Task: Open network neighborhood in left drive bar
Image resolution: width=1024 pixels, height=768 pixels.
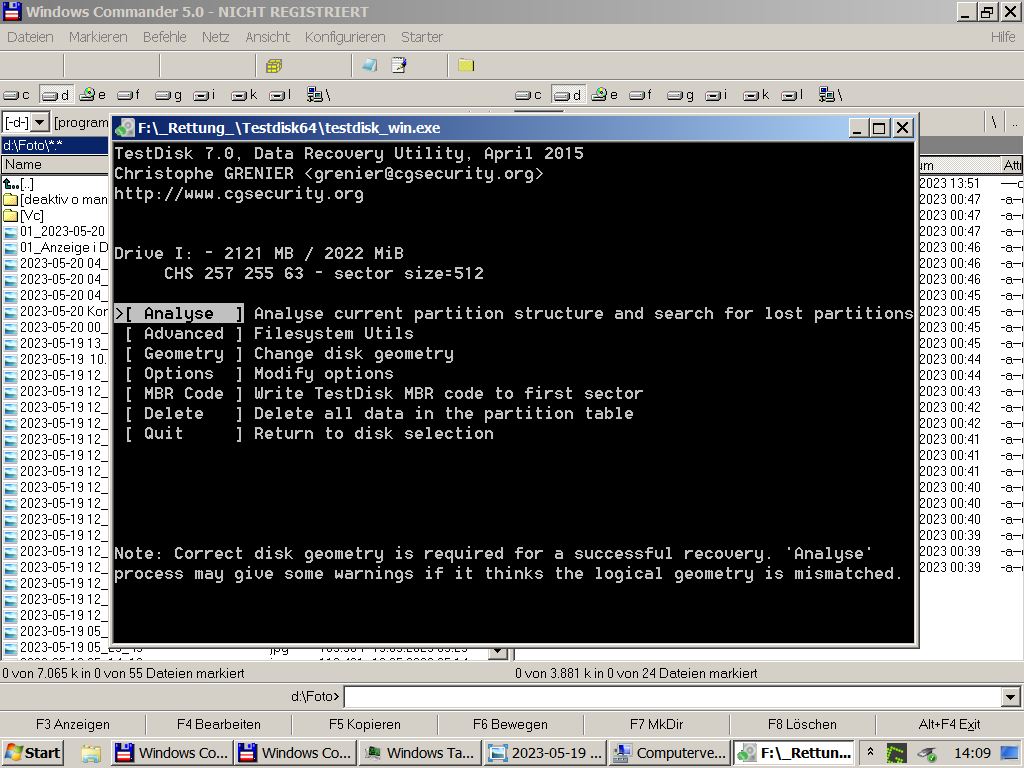Action: [319, 95]
